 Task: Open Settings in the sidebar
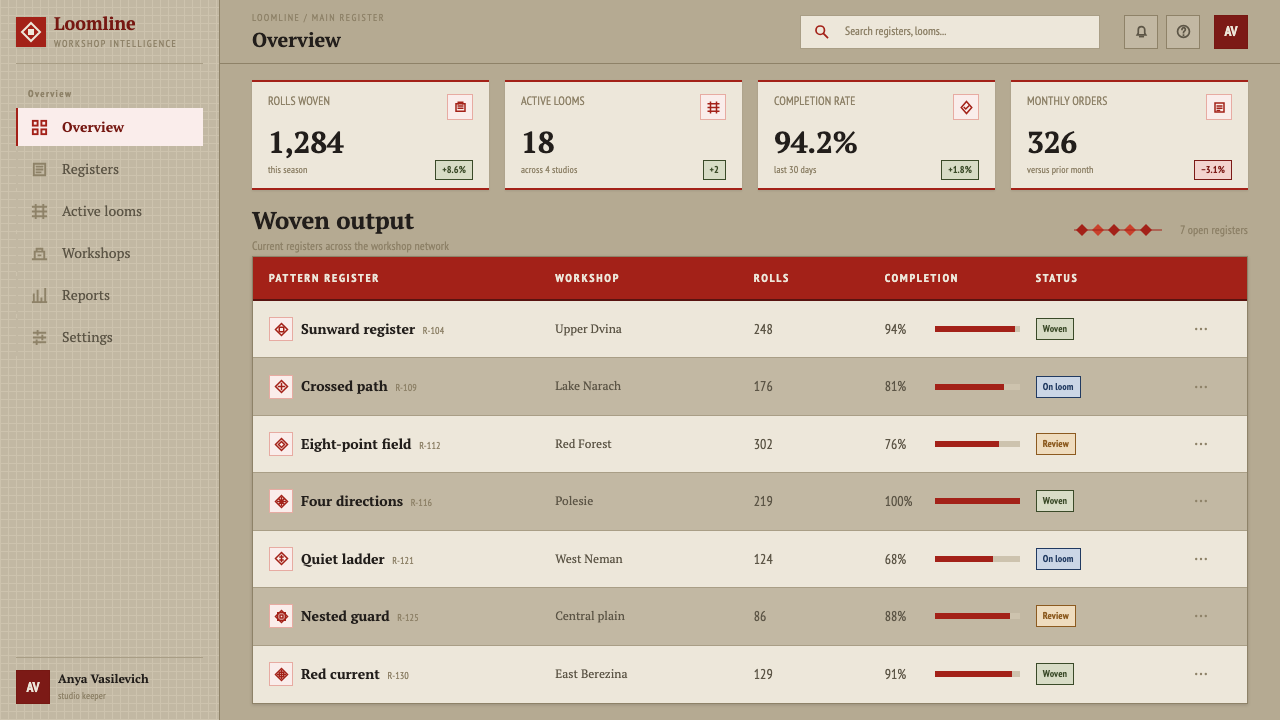coord(110,337)
